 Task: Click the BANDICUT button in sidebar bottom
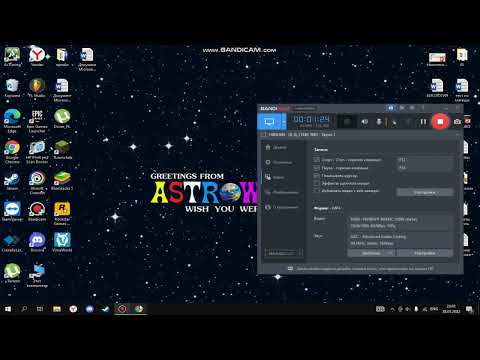pos(284,253)
